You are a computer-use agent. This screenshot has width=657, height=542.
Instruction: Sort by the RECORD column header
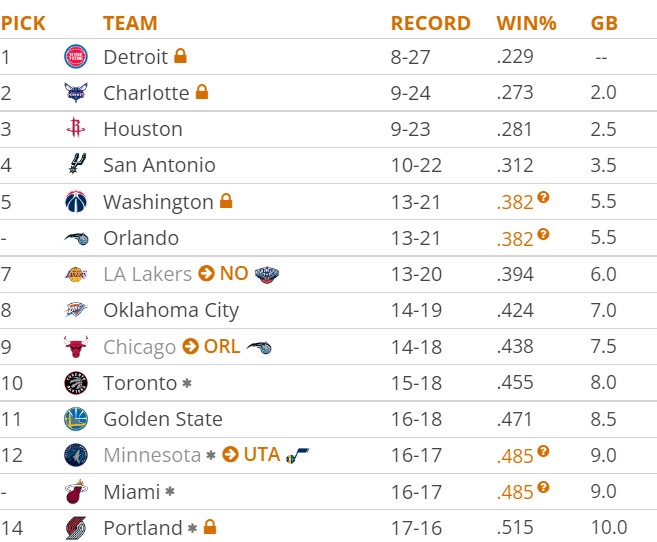coord(430,23)
